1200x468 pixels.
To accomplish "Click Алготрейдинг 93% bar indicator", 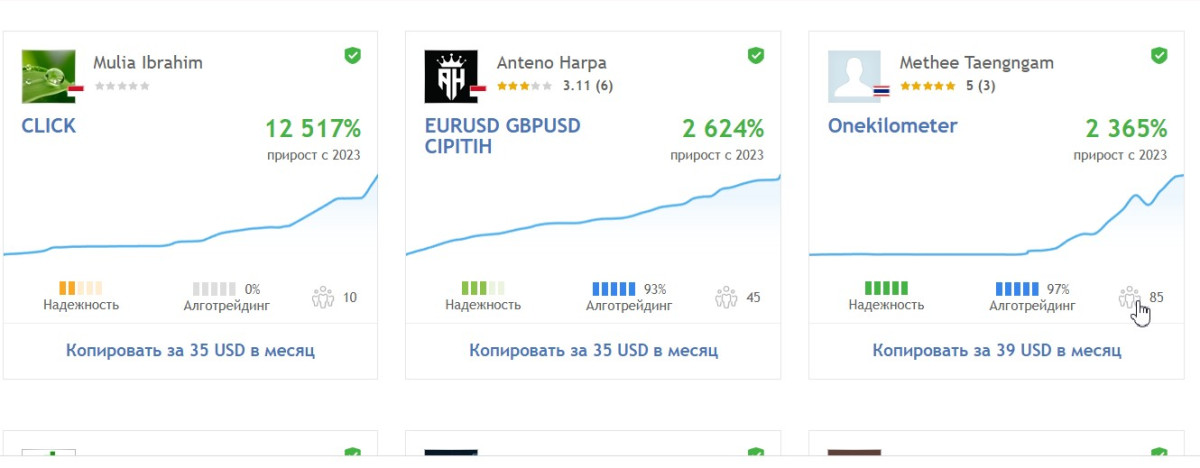I will coord(613,288).
